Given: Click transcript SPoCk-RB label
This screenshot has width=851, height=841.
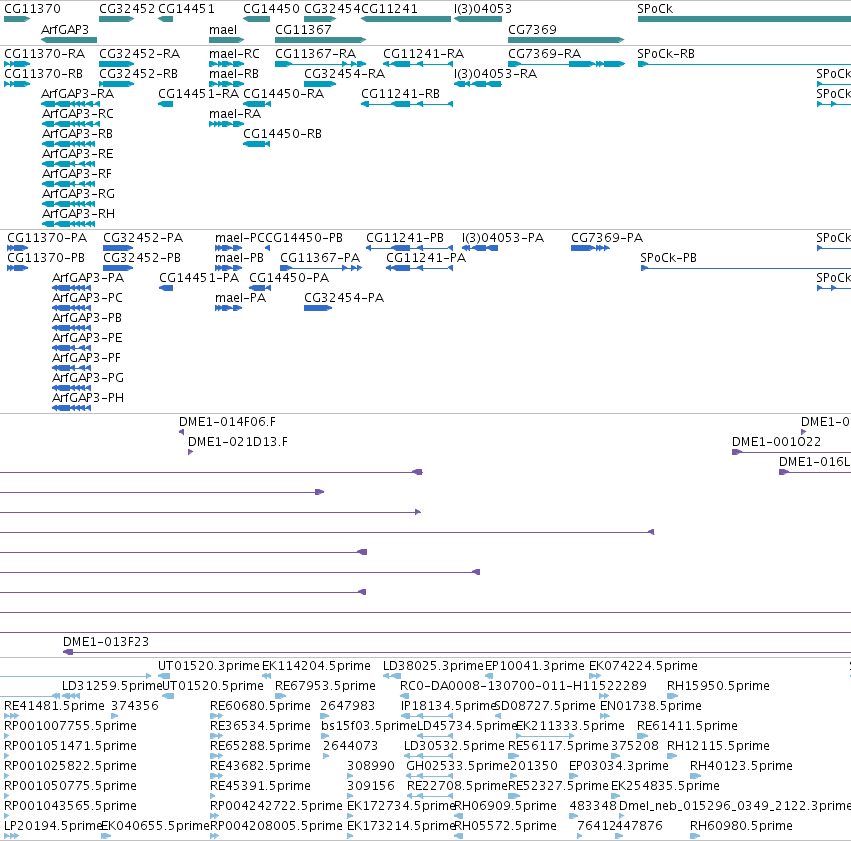Looking at the screenshot, I should pyautogui.click(x=665, y=54).
